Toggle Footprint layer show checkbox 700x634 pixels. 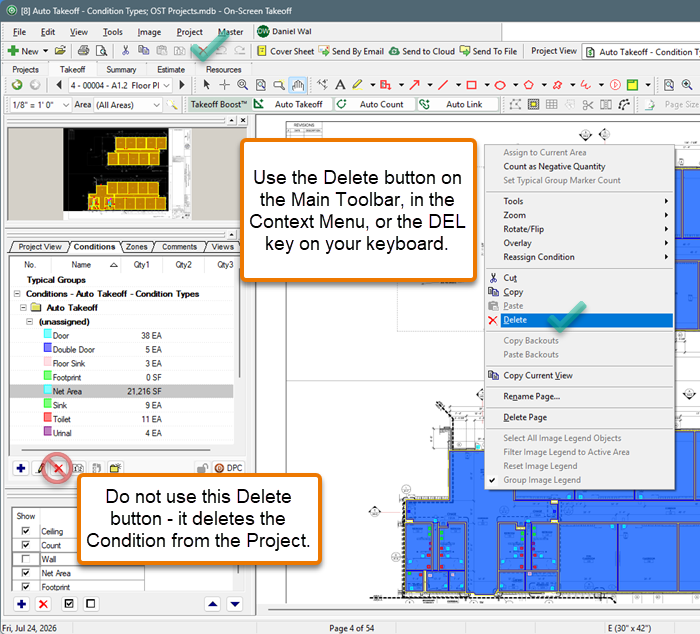pos(26,586)
